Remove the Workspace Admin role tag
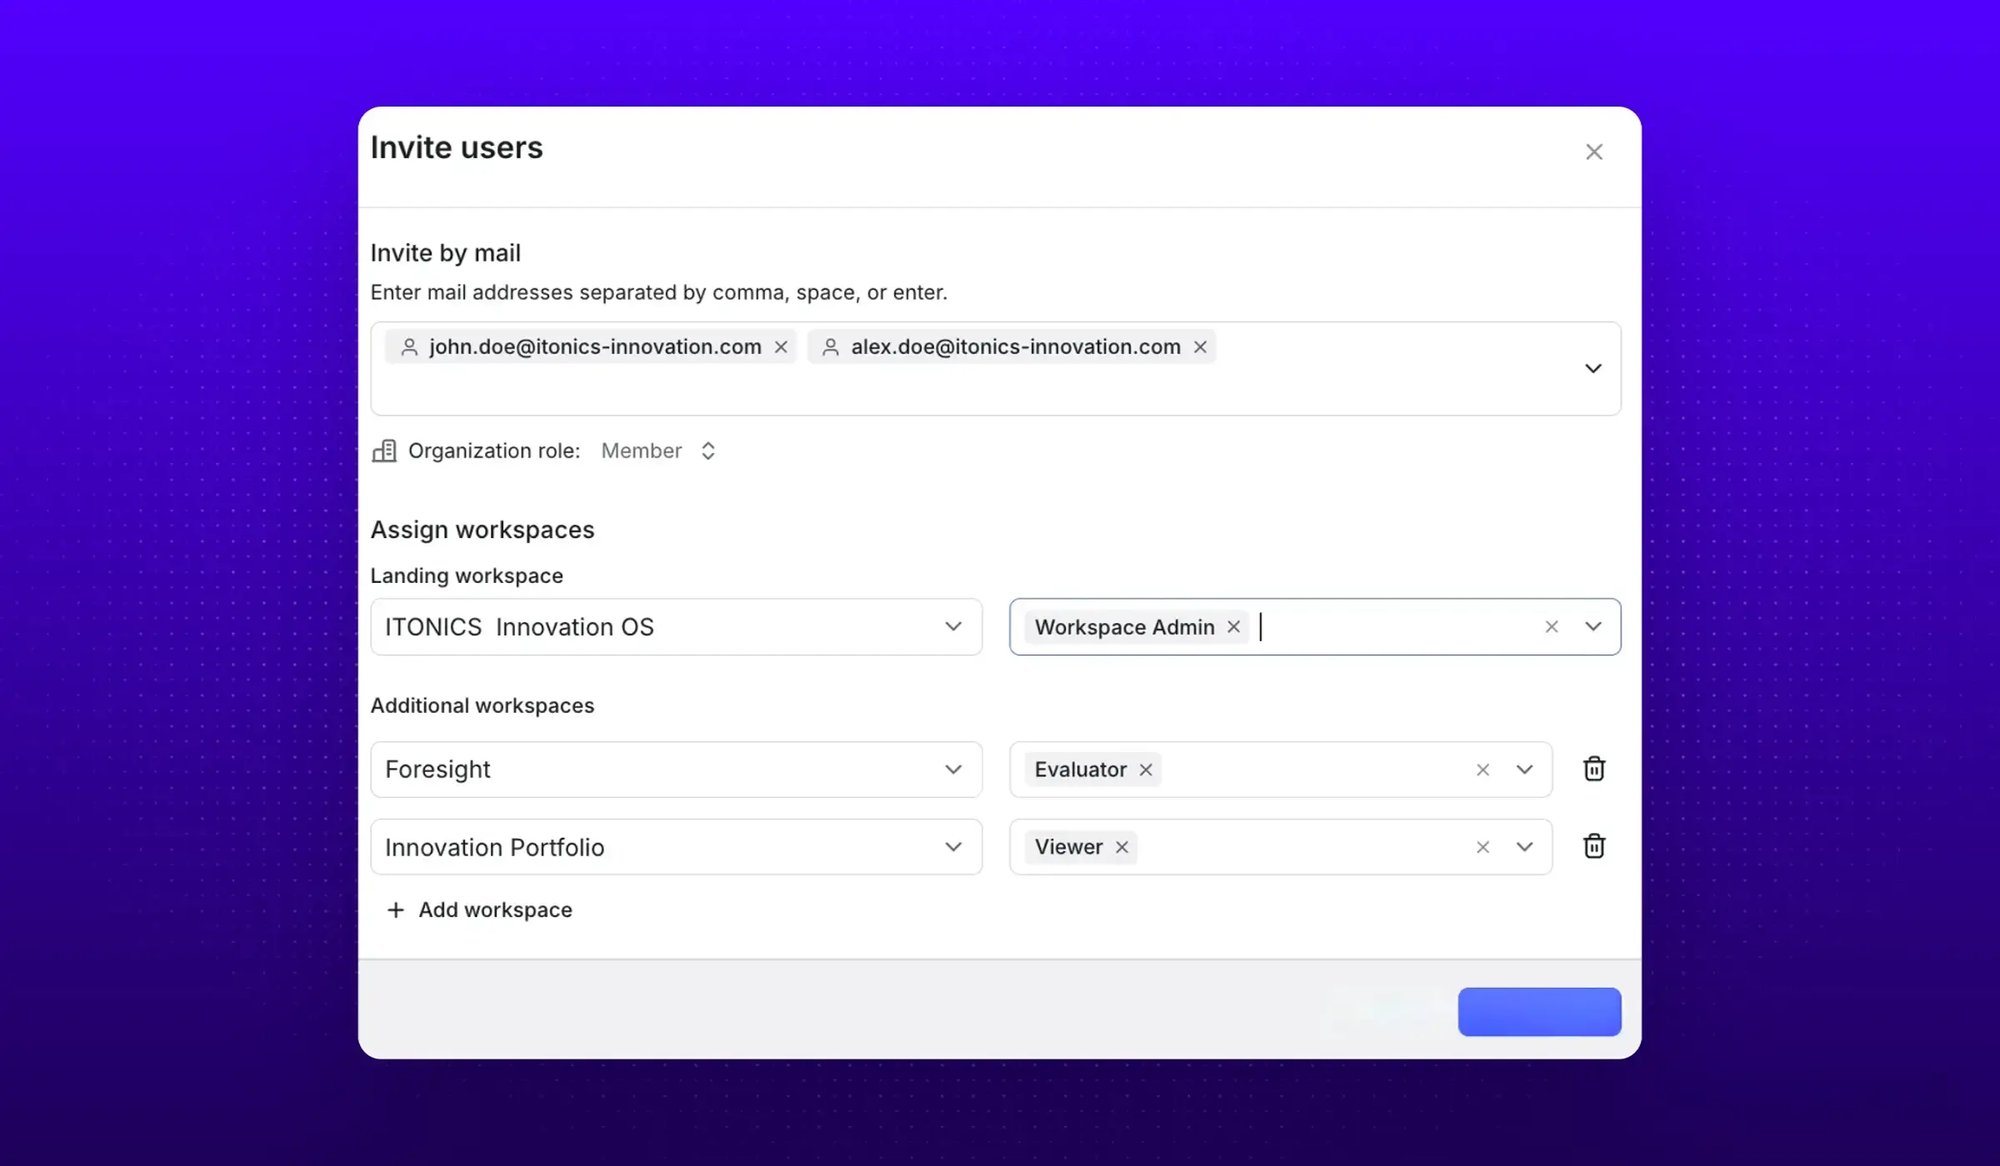 pyautogui.click(x=1234, y=627)
